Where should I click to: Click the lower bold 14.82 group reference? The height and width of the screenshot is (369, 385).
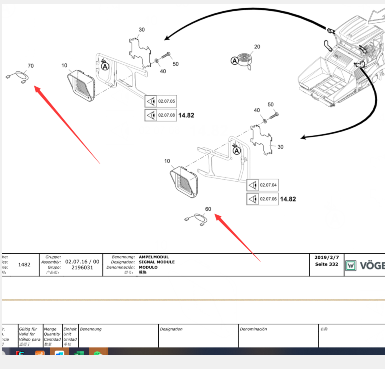click(x=288, y=199)
